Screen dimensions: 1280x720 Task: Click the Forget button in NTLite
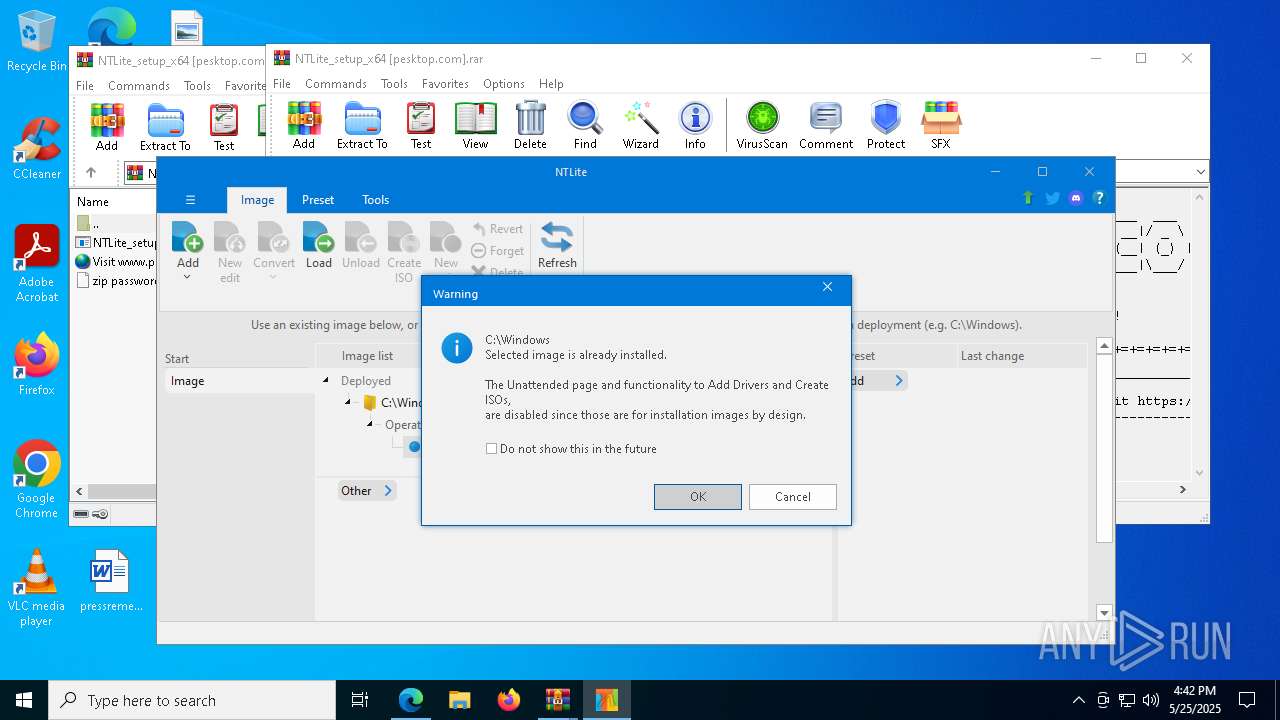(497, 251)
